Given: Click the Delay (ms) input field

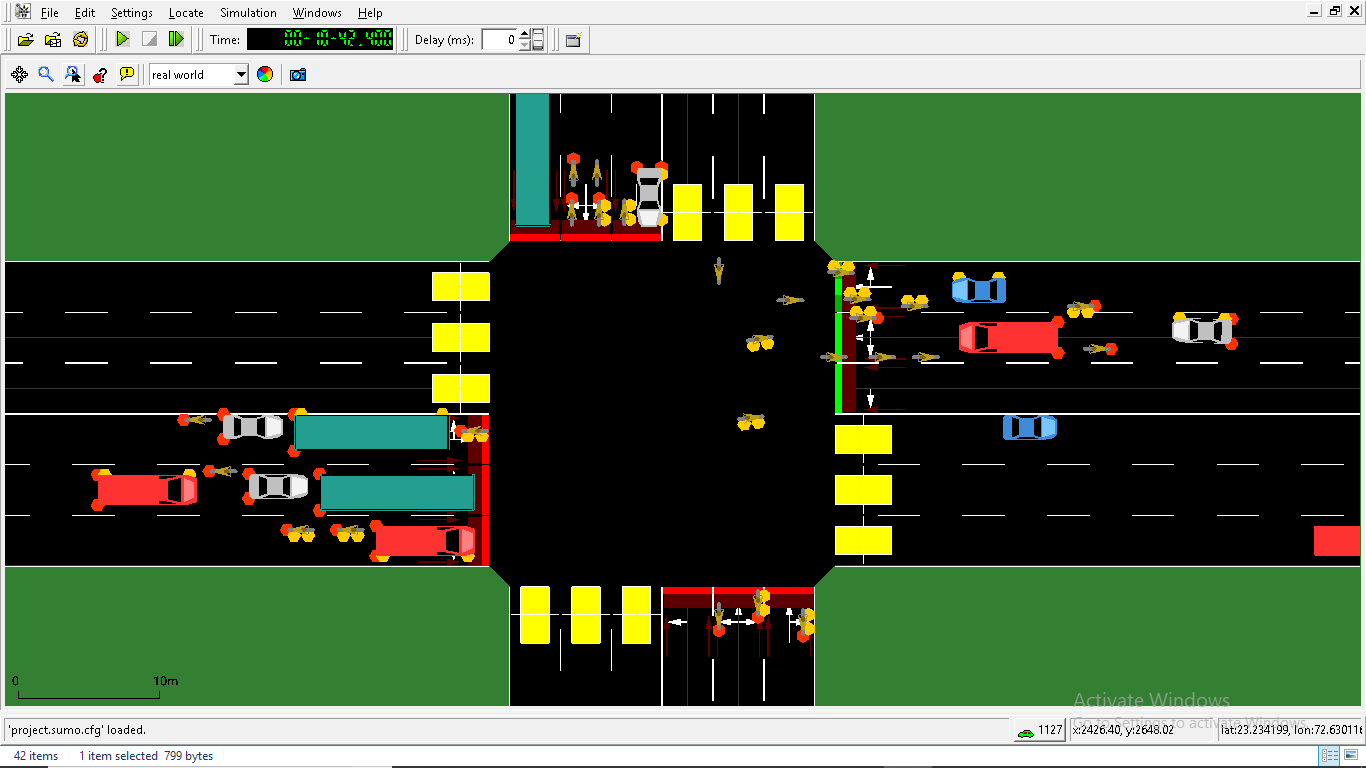Looking at the screenshot, I should coord(500,40).
